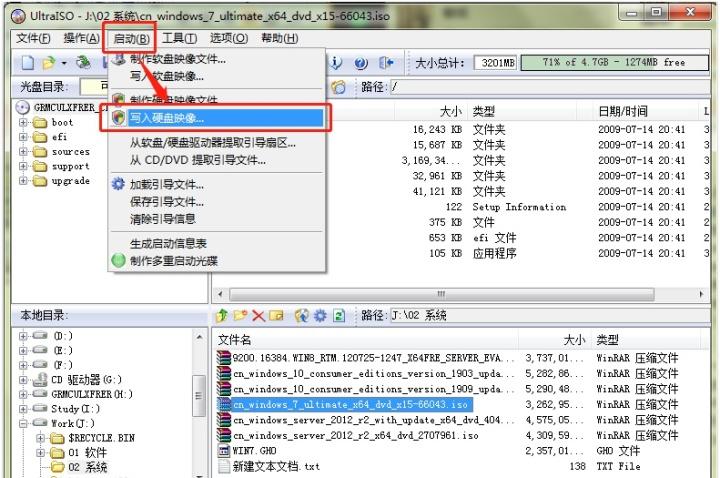Select 写入软盘映像... menu entry
This screenshot has height=478, width=720.
click(x=217, y=76)
